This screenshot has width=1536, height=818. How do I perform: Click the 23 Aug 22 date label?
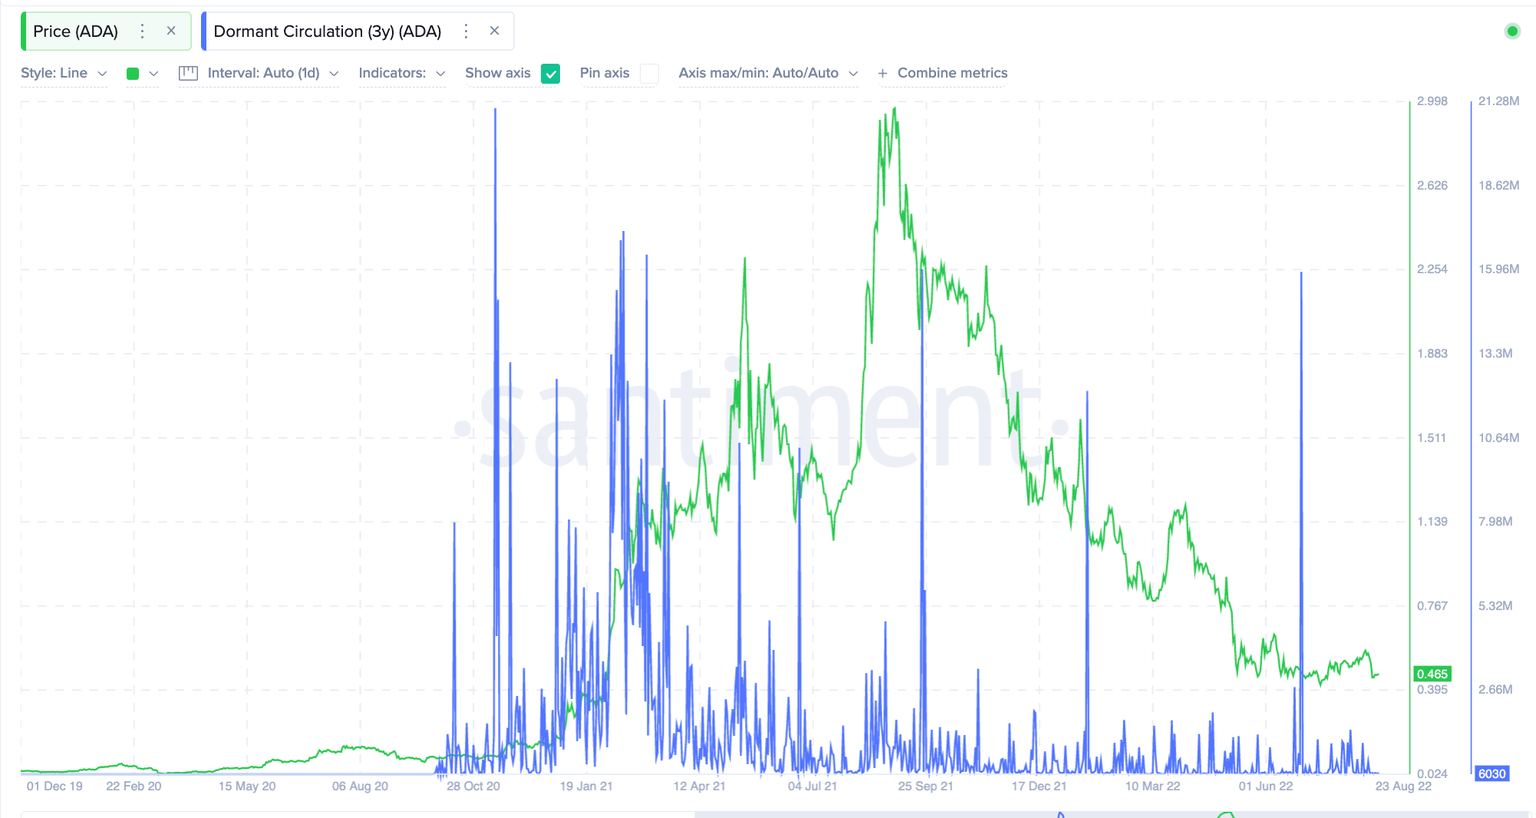(1403, 786)
